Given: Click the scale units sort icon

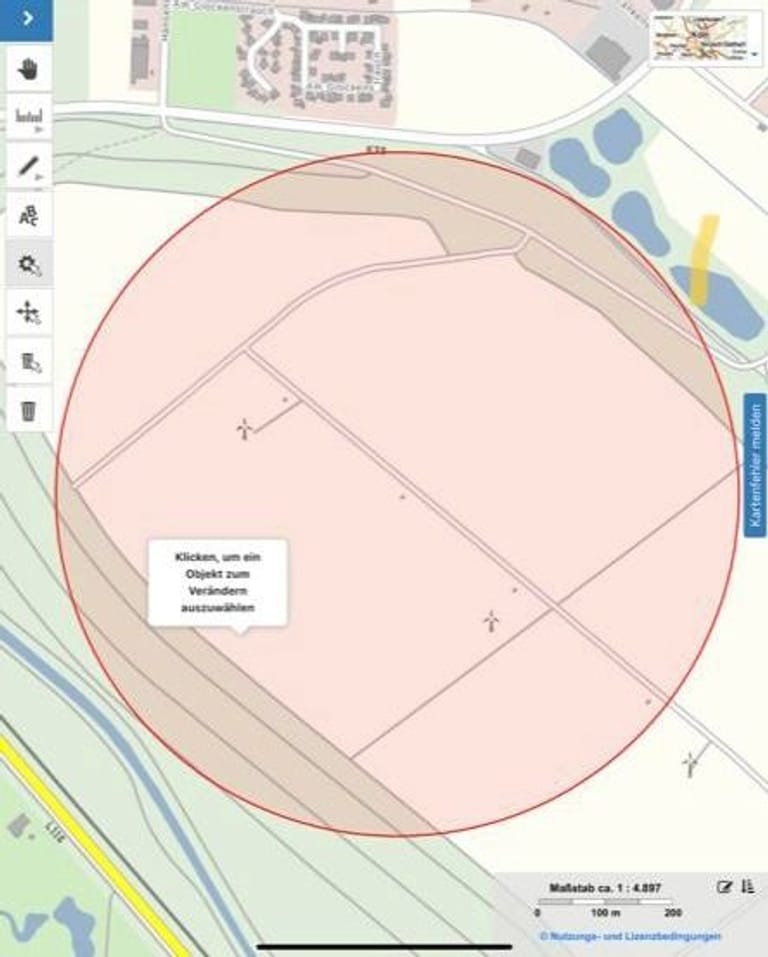Looking at the screenshot, I should point(748,887).
